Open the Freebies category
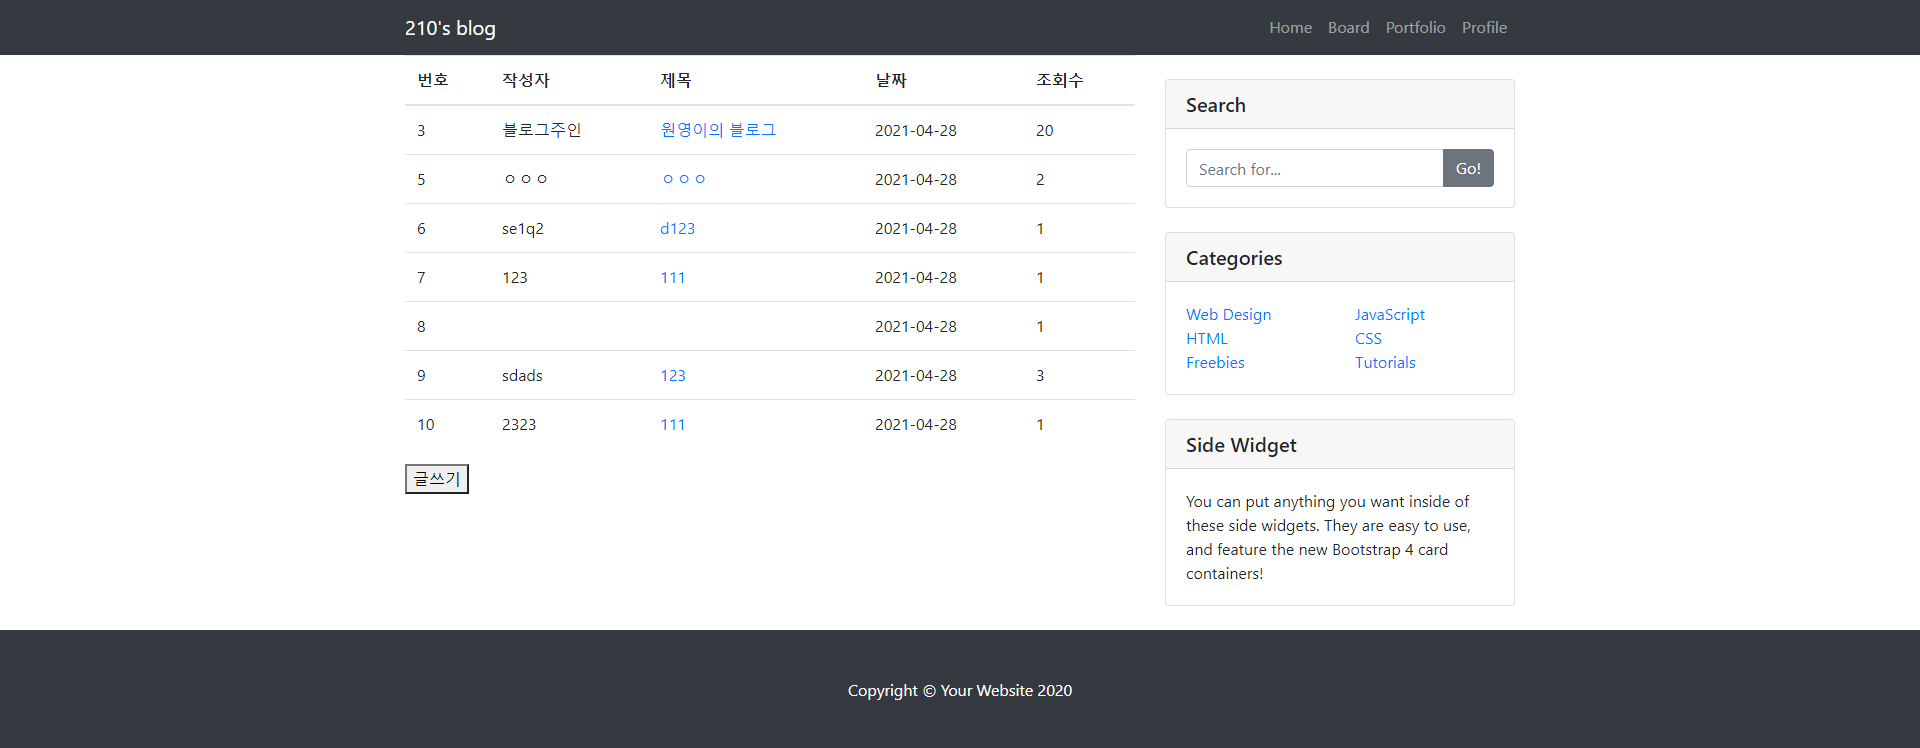The width and height of the screenshot is (1920, 748). pos(1215,362)
